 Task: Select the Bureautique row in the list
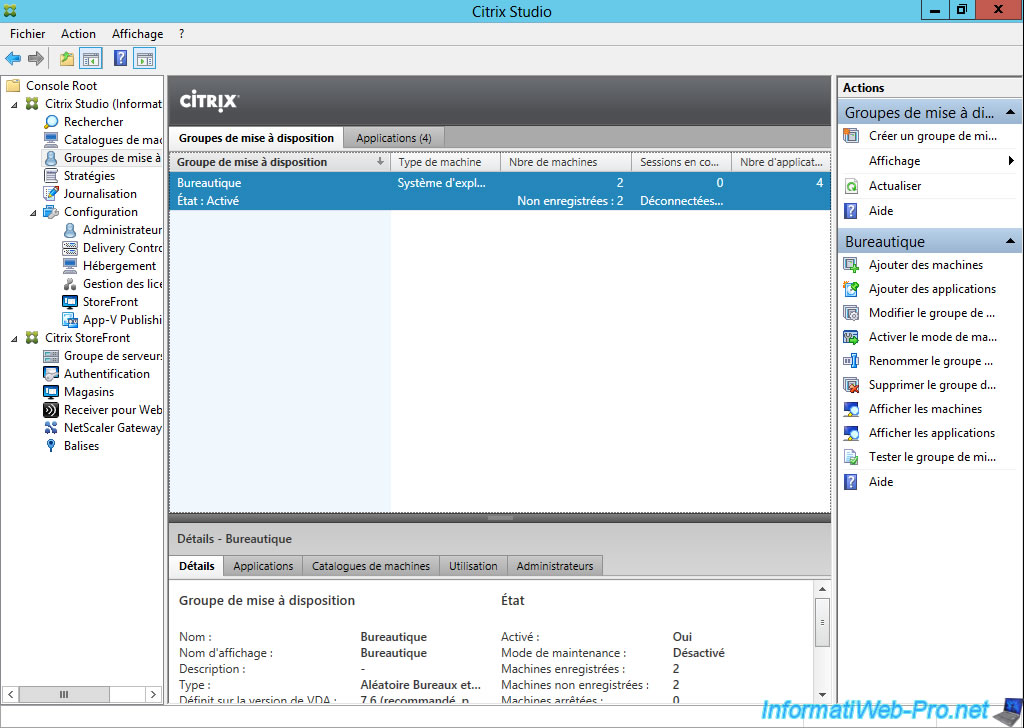pyautogui.click(x=500, y=191)
